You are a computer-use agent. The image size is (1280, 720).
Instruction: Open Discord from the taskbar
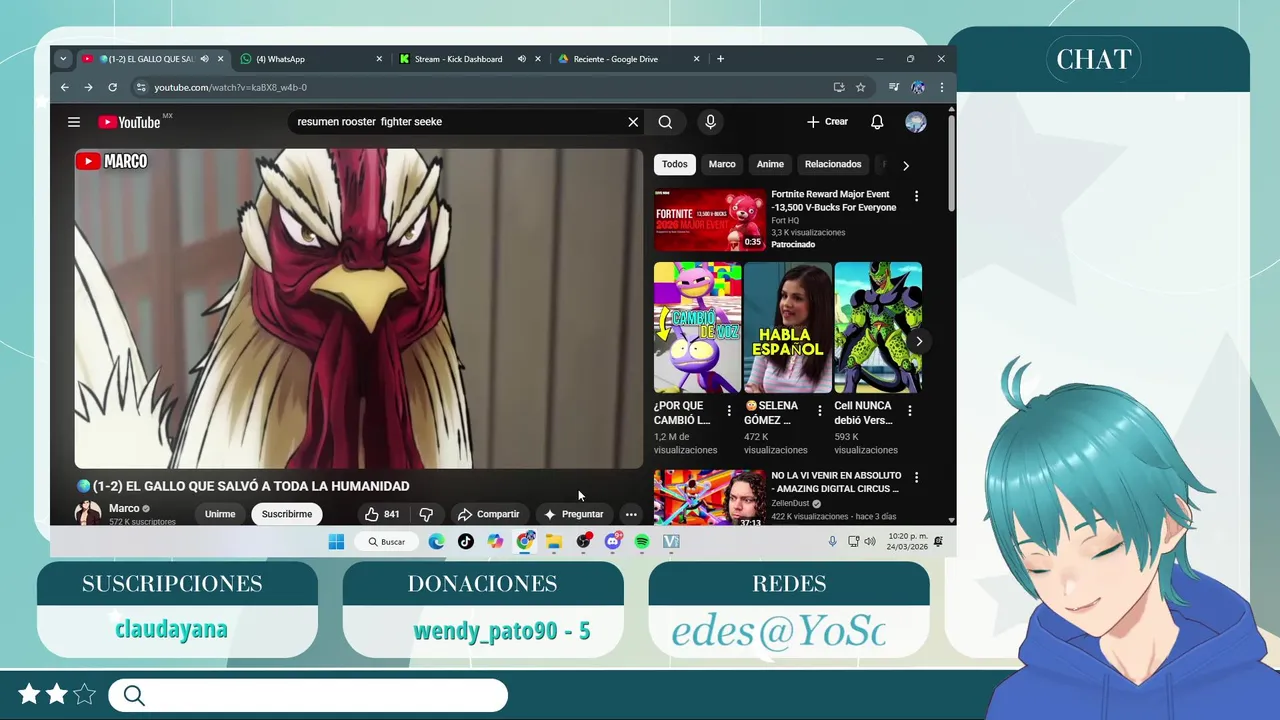(x=613, y=541)
